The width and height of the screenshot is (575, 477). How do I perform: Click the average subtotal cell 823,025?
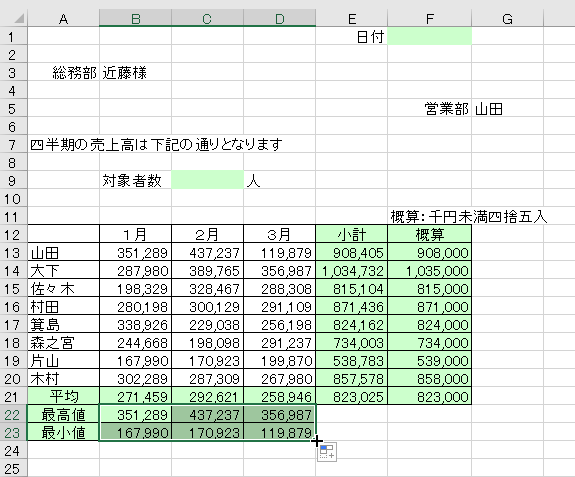[x=351, y=396]
